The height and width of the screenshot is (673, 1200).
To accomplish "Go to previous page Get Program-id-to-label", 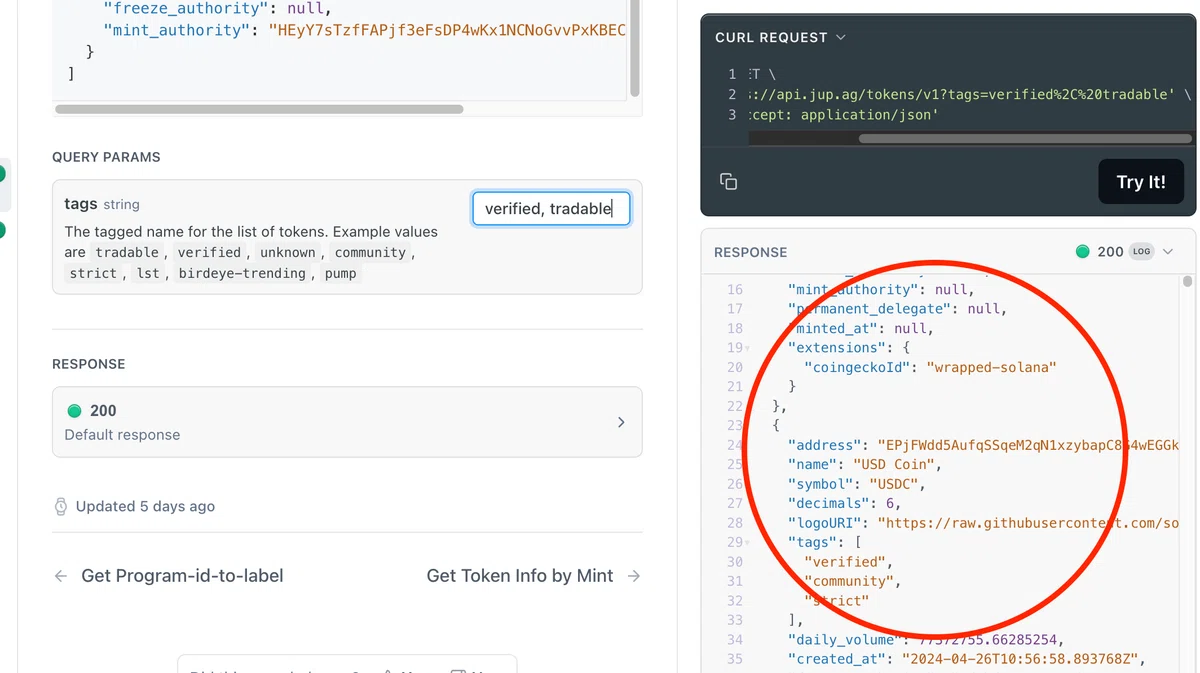I will point(169,576).
